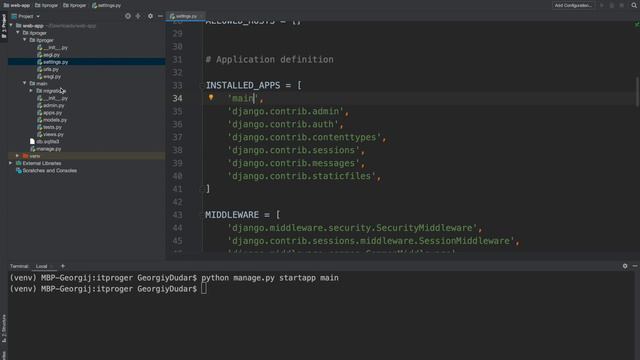This screenshot has height=360, width=640.
Task: Click the lightbulb quick-fix icon on line 34
Action: pyautogui.click(x=211, y=98)
